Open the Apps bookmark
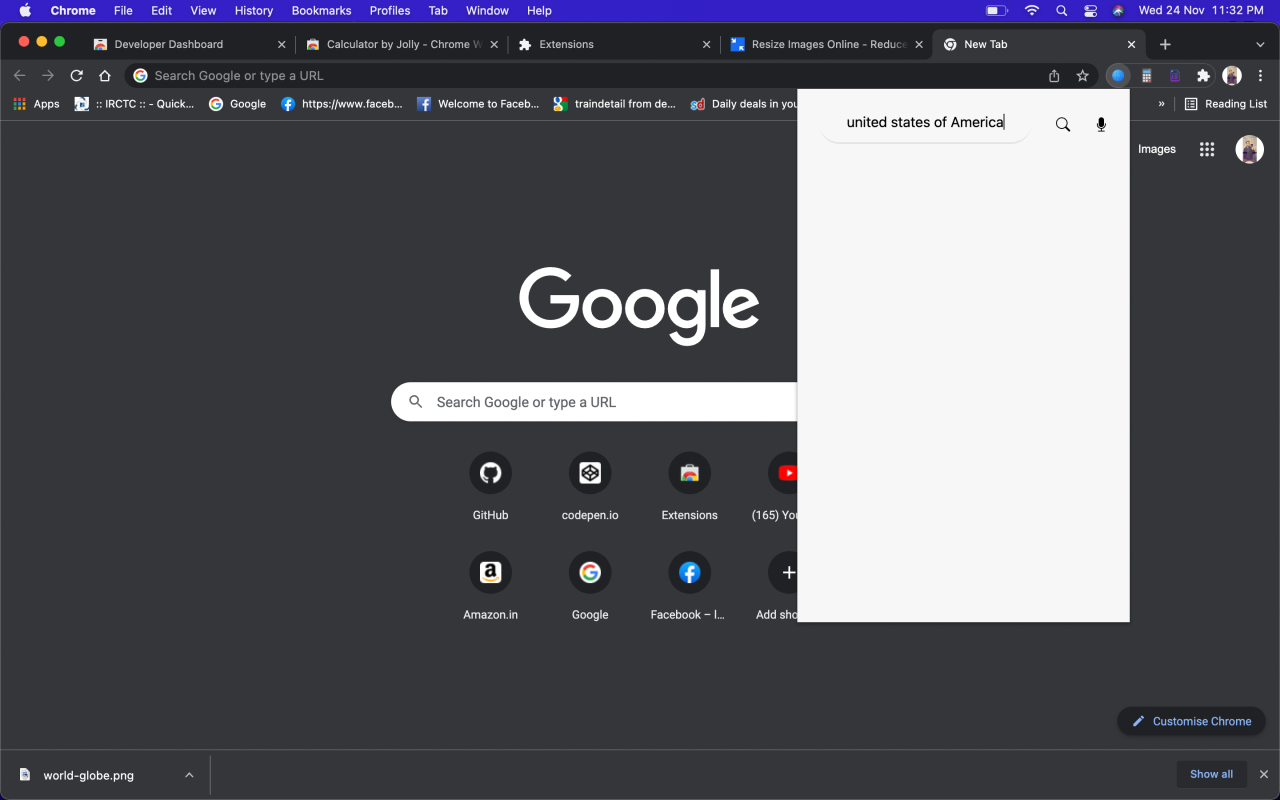 [x=36, y=104]
